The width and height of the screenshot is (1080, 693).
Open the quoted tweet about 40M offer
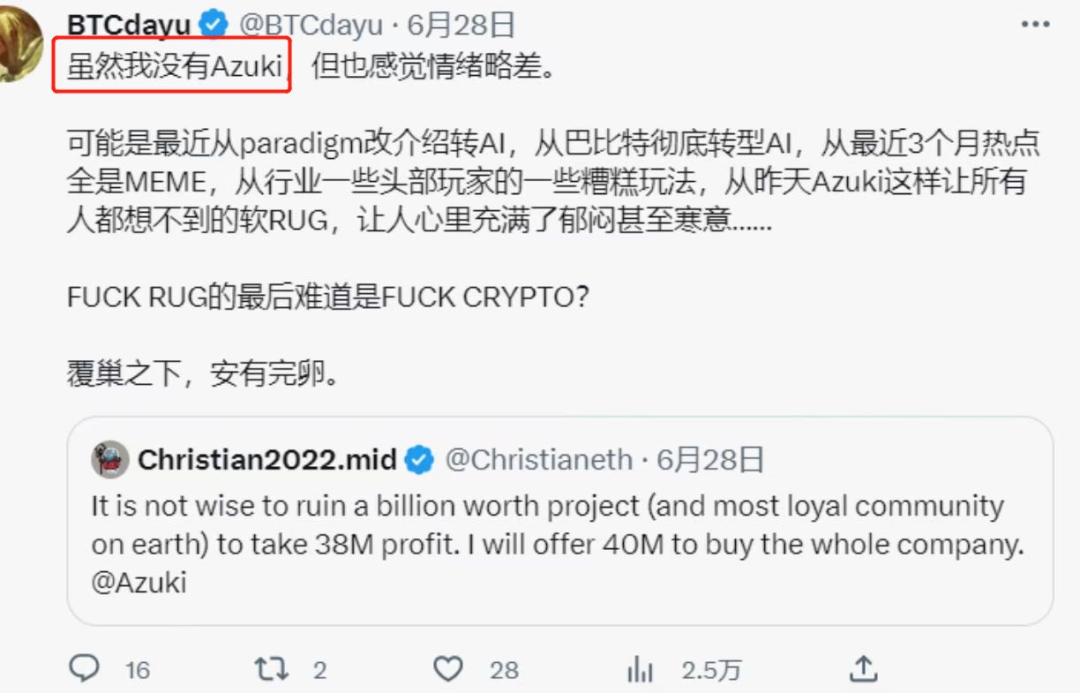pos(560,521)
